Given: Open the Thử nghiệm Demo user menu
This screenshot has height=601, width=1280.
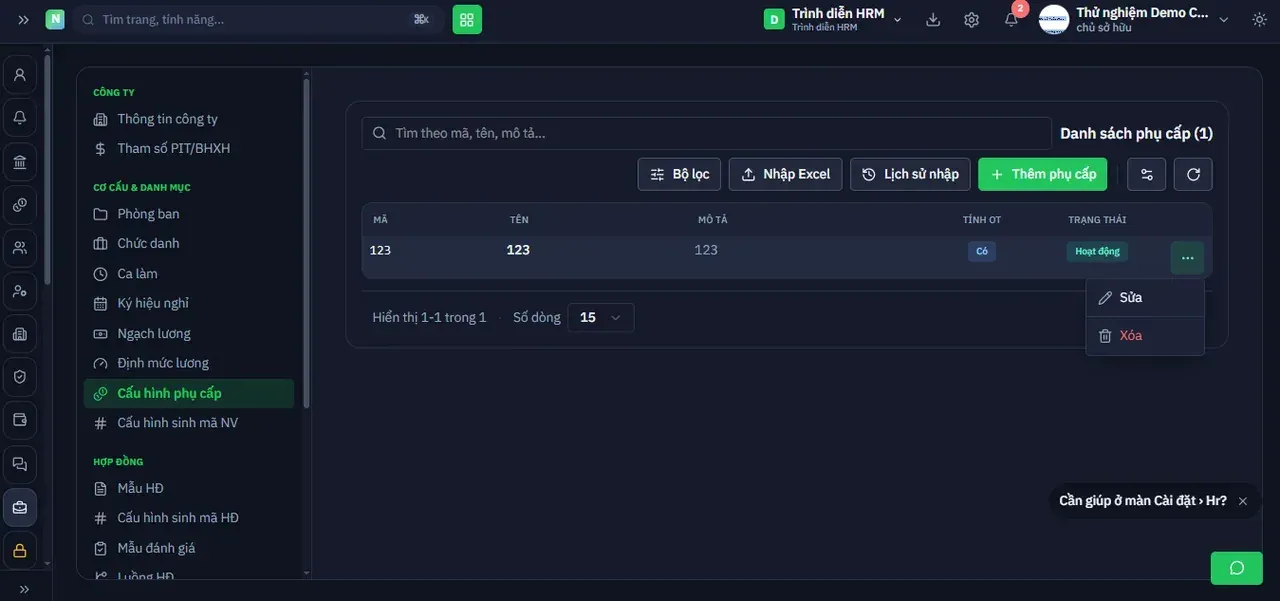Looking at the screenshot, I should pos(1134,19).
